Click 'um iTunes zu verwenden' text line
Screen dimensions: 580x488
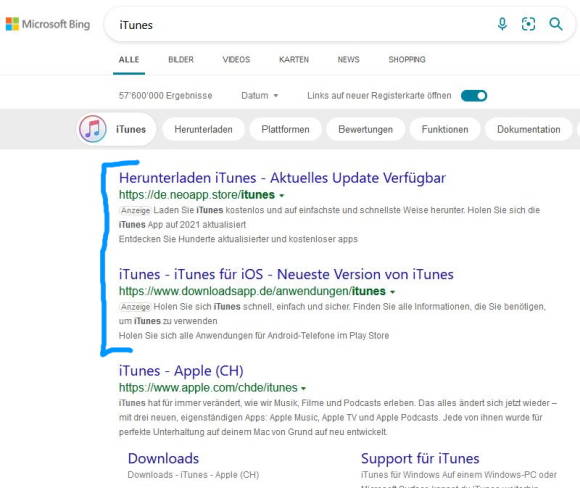168,321
